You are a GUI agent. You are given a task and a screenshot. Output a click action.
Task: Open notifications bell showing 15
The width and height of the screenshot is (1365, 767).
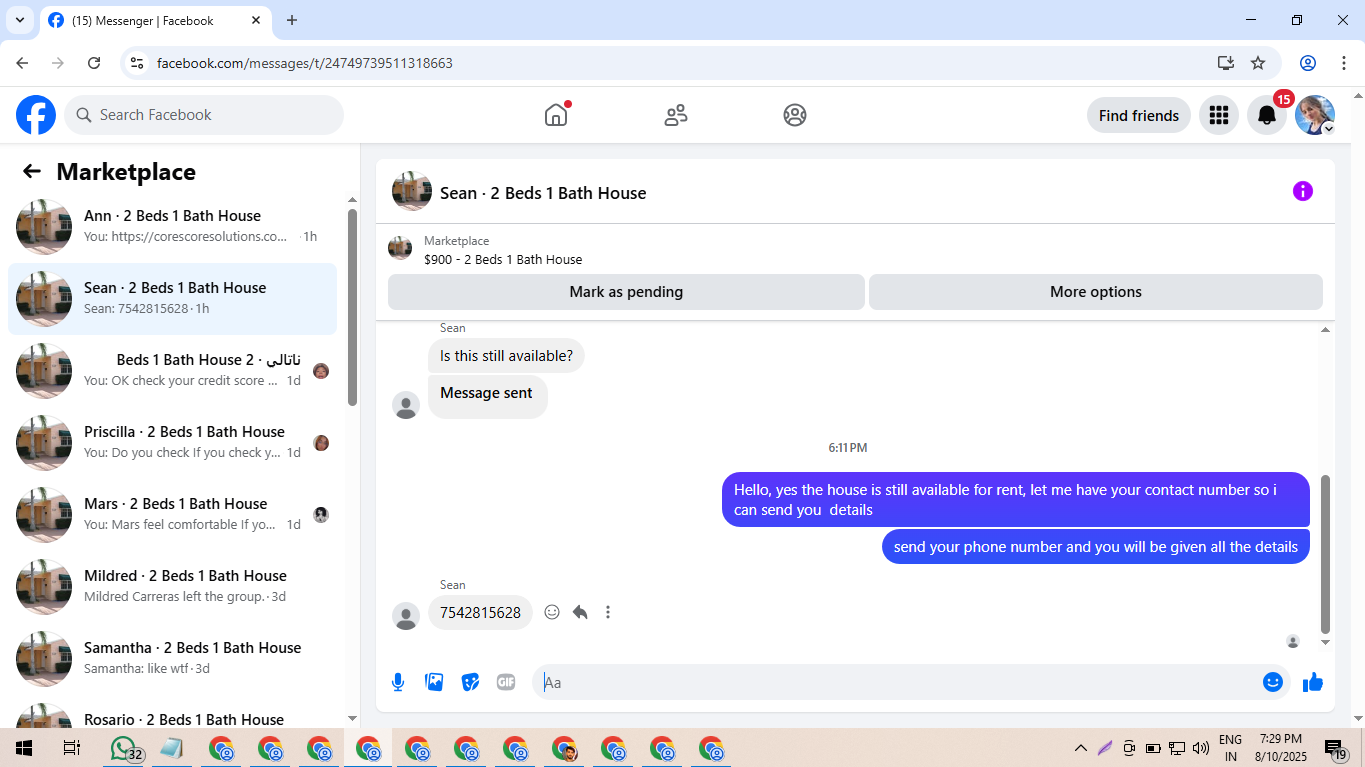coord(1267,115)
